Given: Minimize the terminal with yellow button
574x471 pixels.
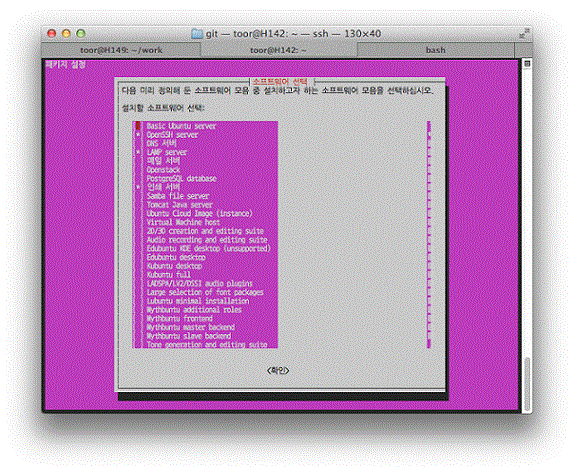Looking at the screenshot, I should (66, 34).
